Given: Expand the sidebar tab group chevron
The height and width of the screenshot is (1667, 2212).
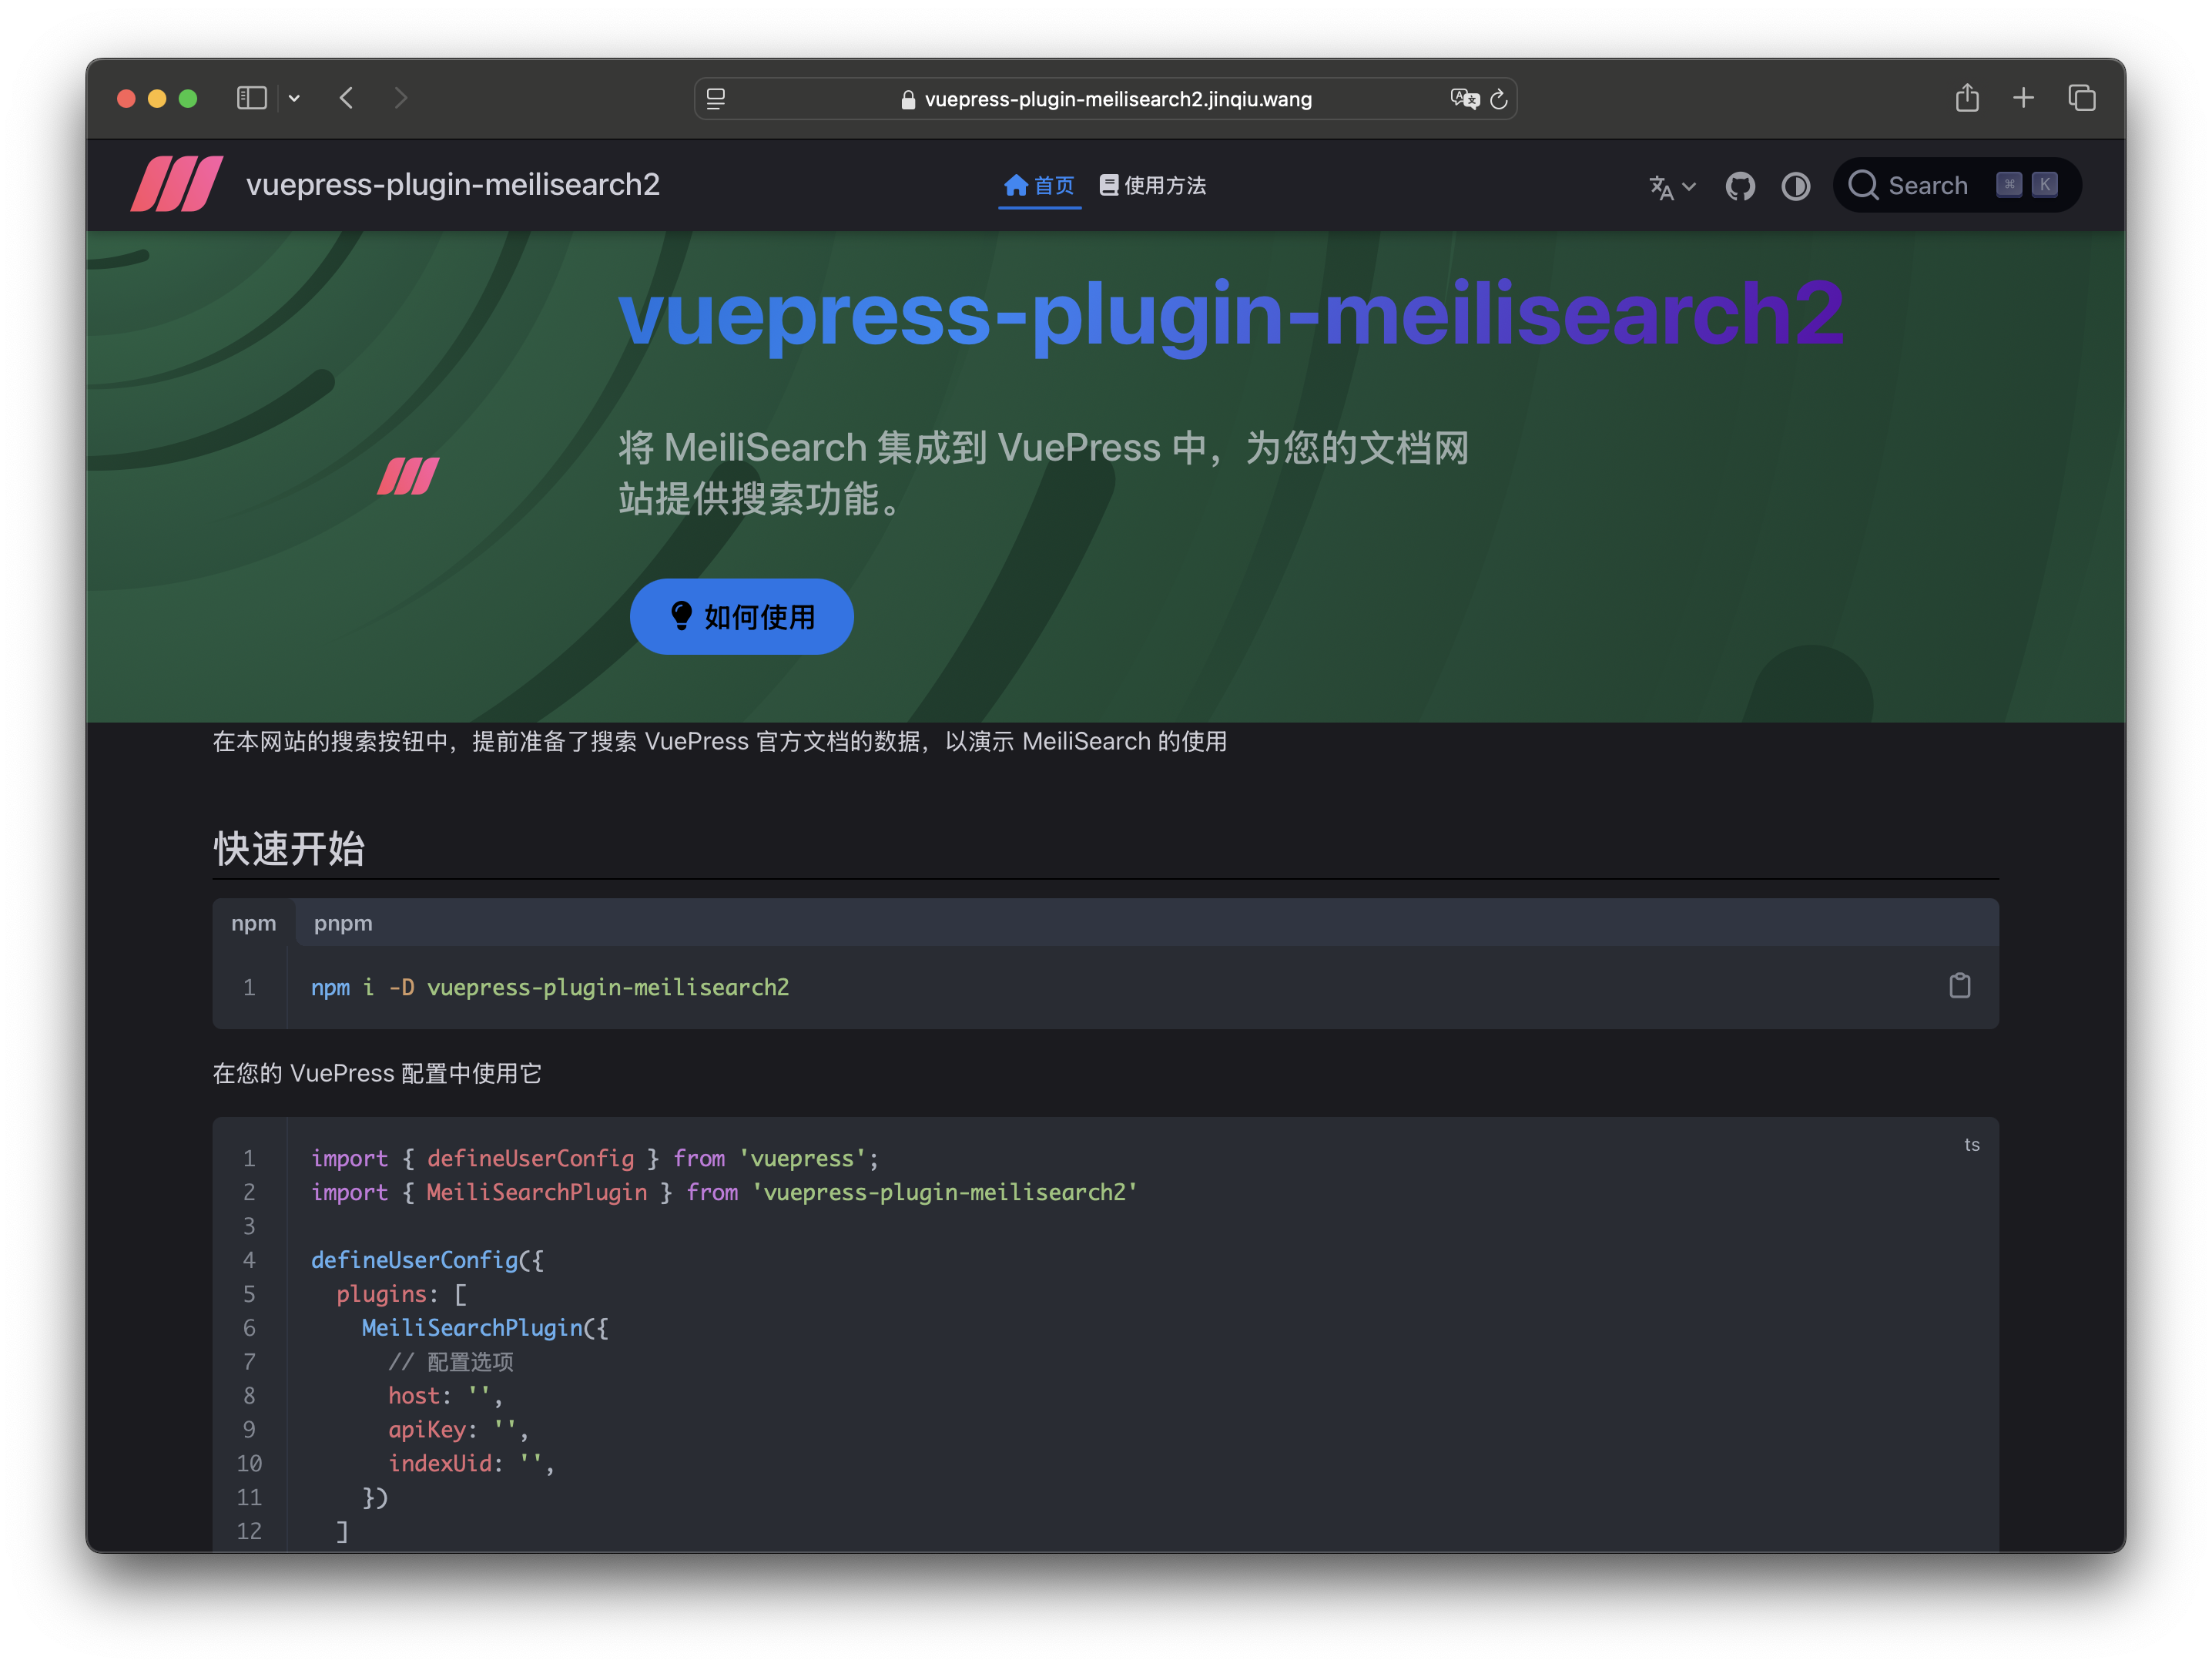Looking at the screenshot, I should pos(294,98).
